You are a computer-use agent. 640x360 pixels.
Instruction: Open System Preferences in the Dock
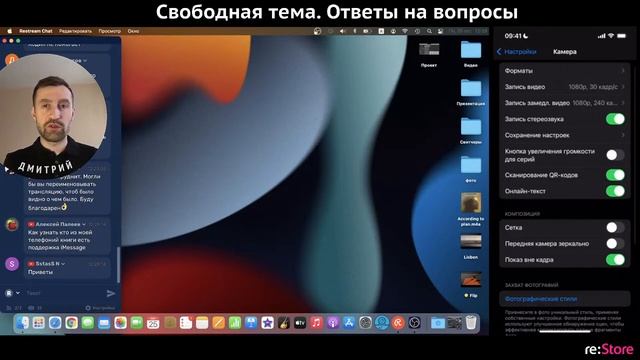(365, 323)
